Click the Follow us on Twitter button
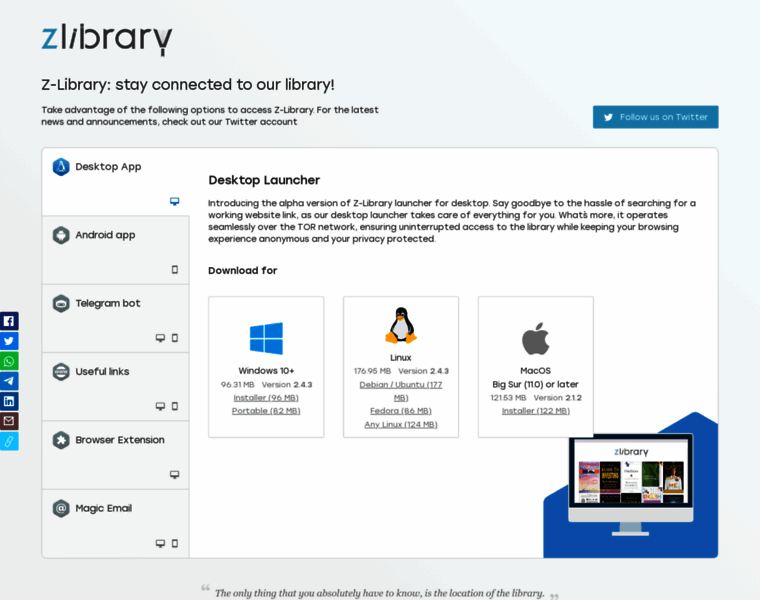The width and height of the screenshot is (760, 600). pos(655,117)
